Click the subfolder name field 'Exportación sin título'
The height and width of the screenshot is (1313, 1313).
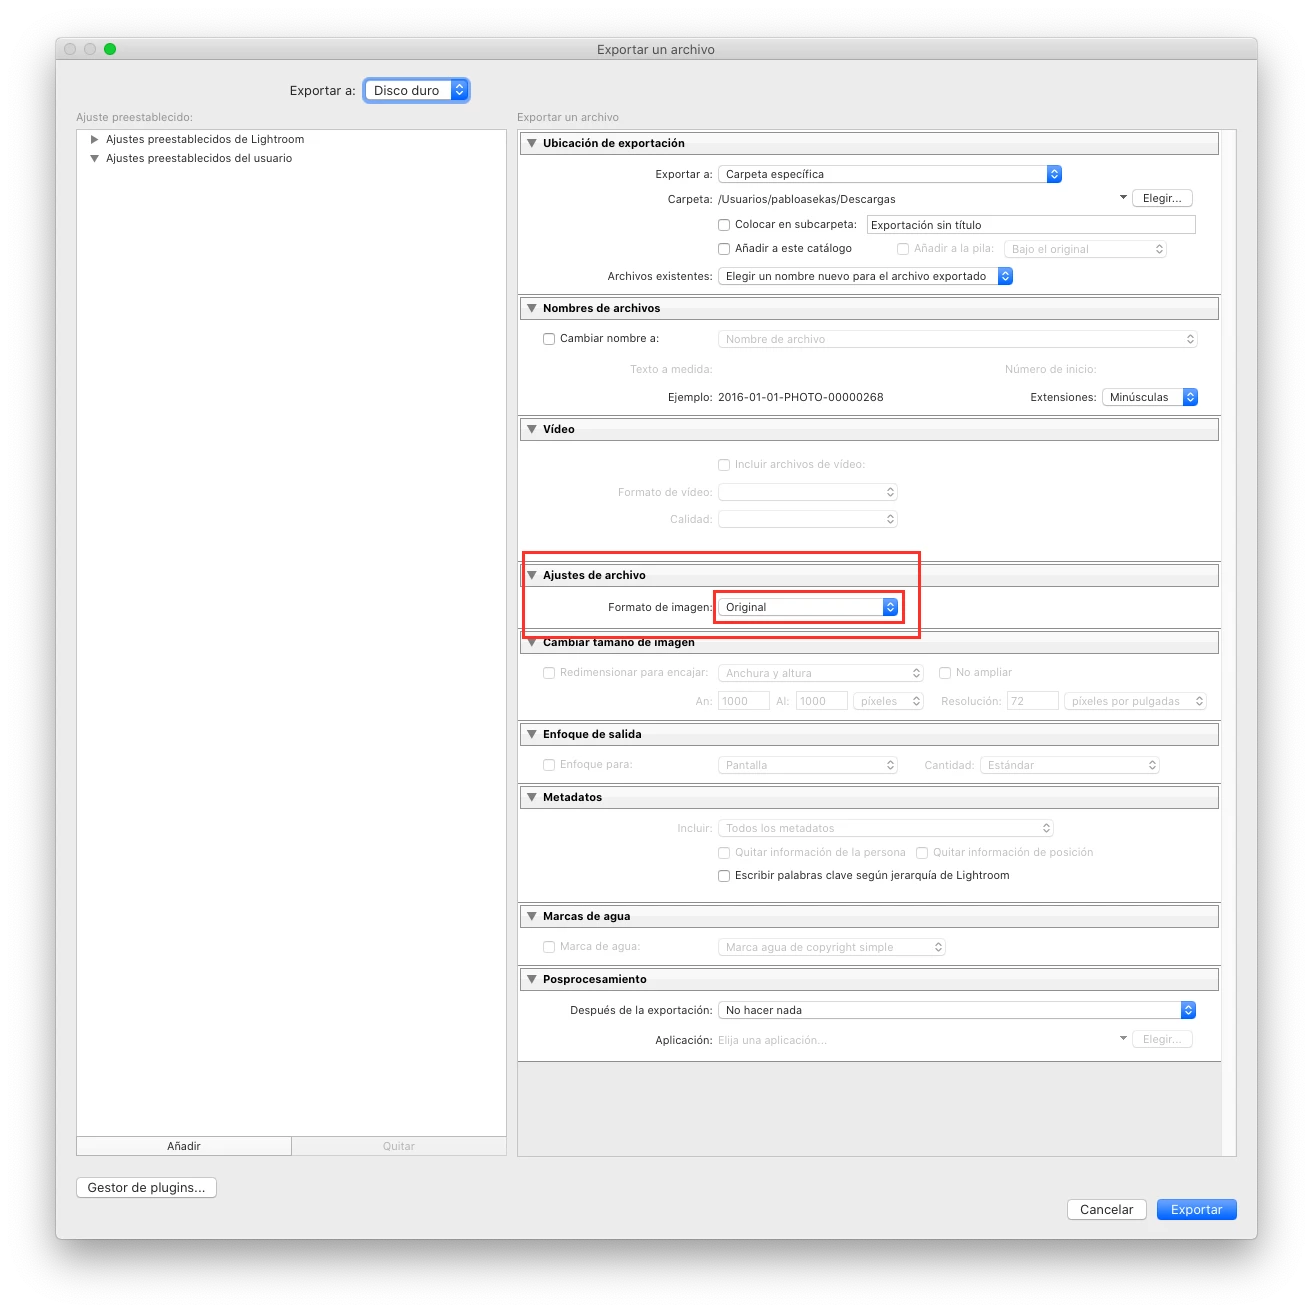[x=1031, y=225]
